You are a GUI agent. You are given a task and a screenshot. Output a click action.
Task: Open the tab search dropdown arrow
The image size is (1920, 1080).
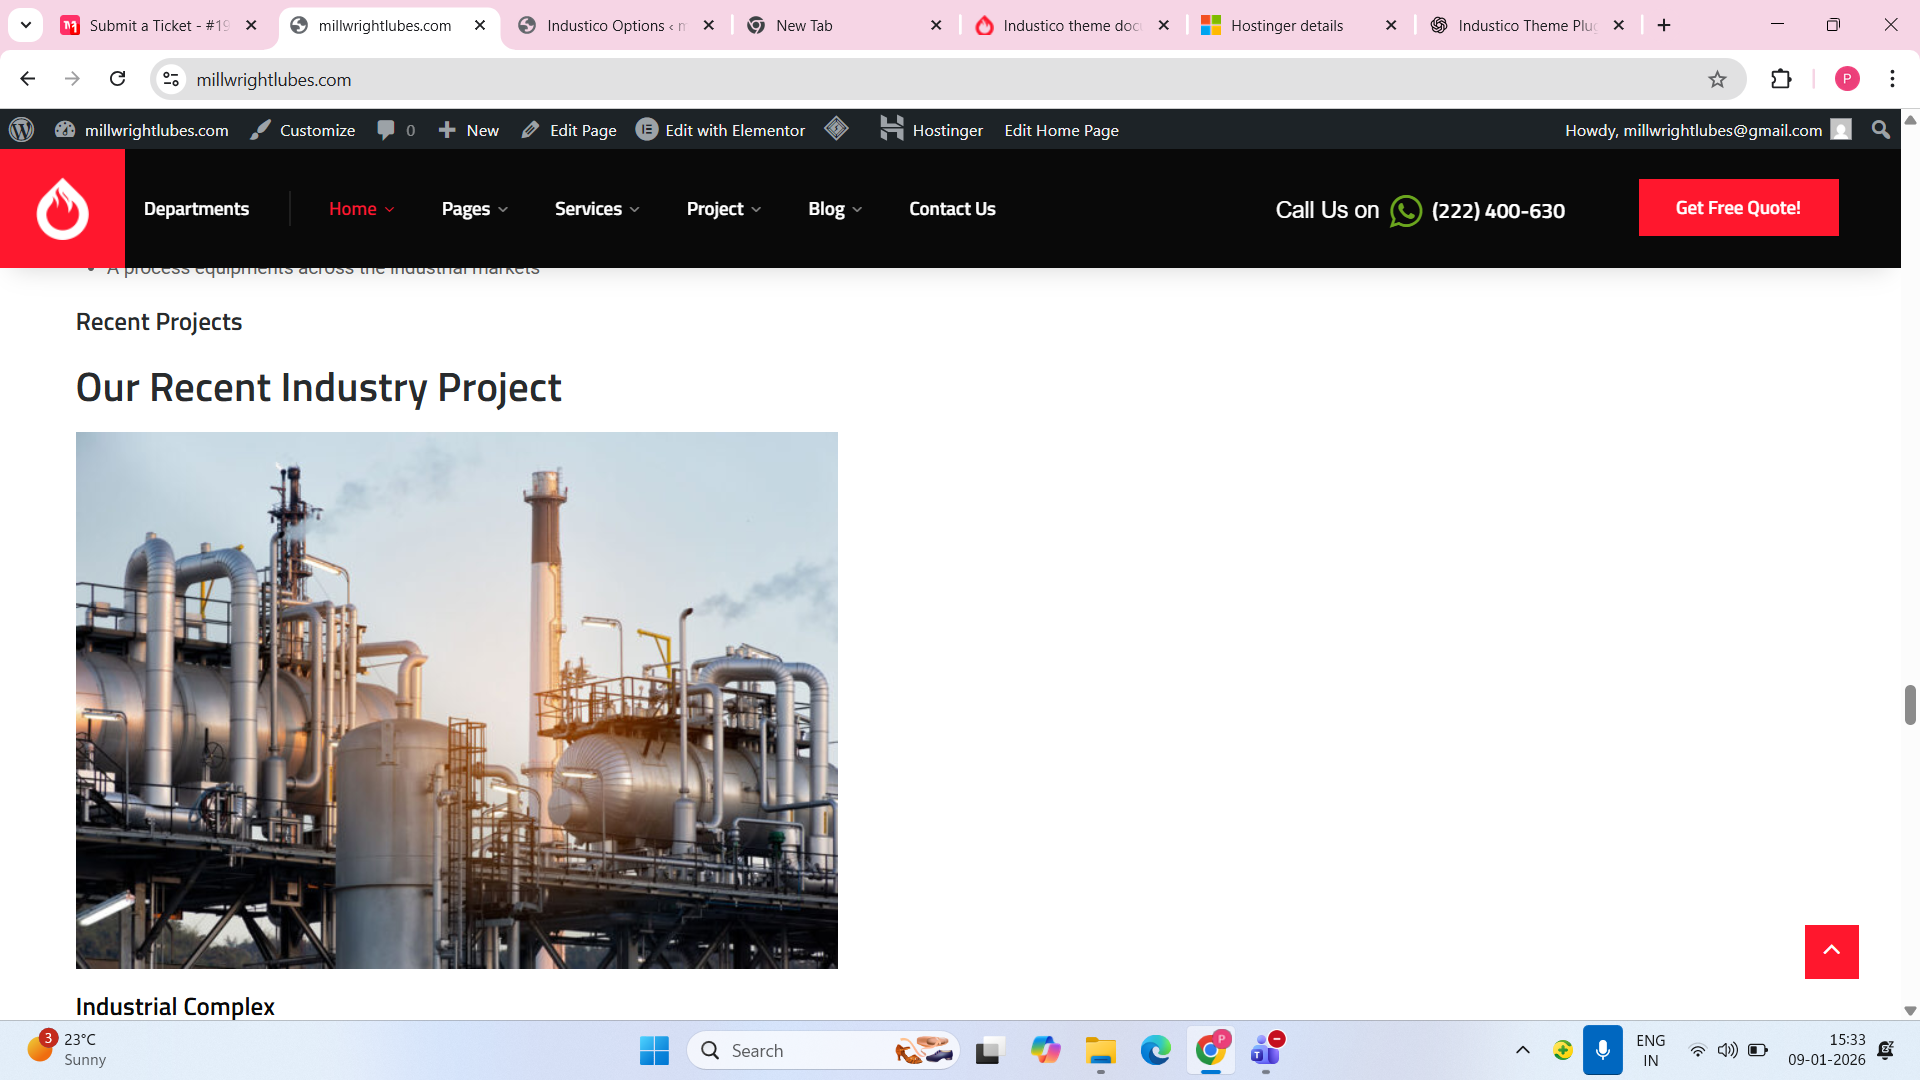click(x=26, y=25)
